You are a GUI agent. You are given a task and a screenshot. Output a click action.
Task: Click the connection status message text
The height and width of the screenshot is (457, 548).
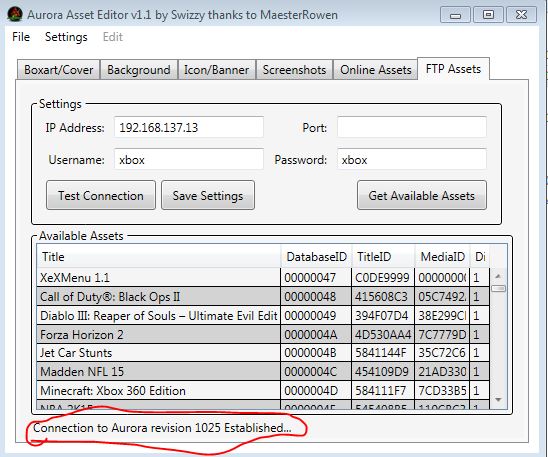click(162, 428)
